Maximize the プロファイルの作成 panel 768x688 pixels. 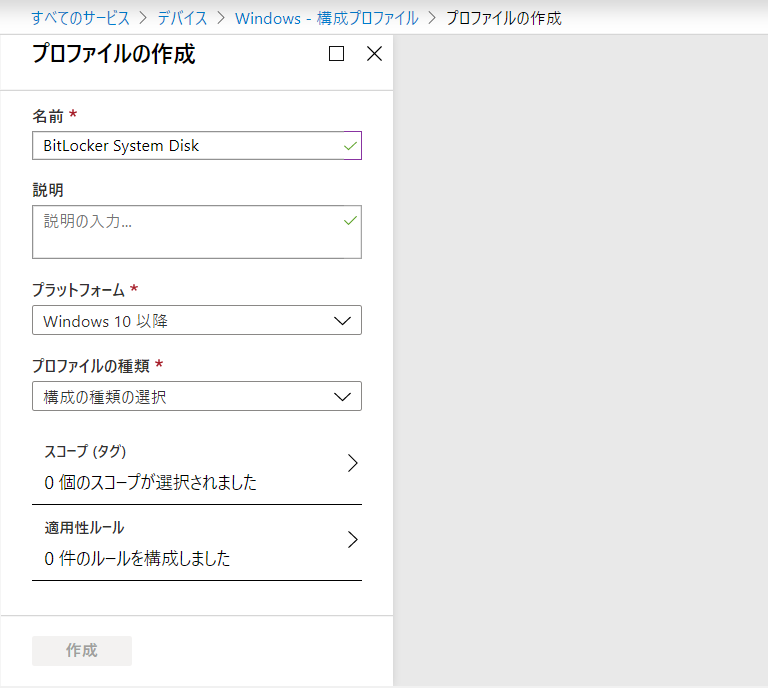click(x=336, y=53)
